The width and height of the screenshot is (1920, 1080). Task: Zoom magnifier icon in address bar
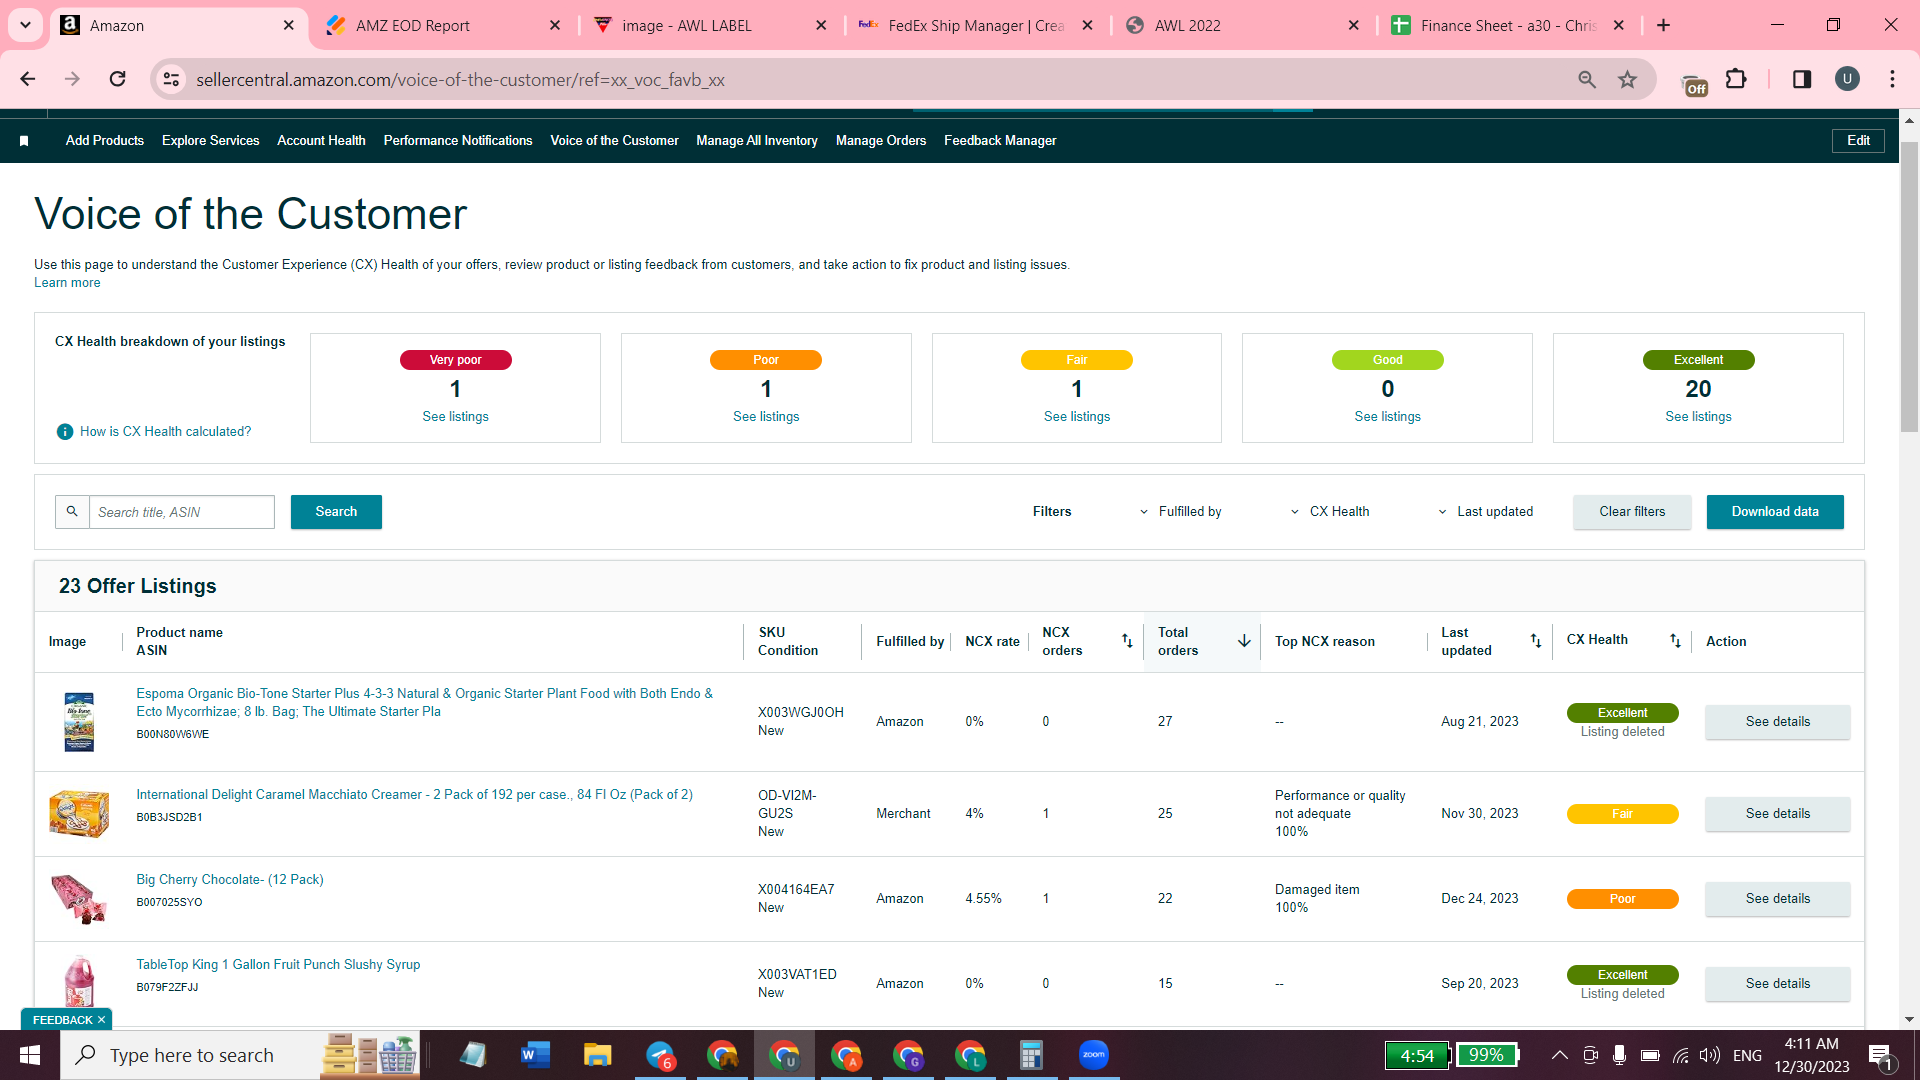[1587, 79]
